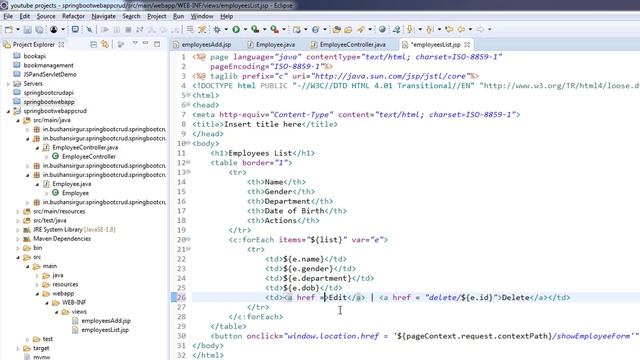Close the employeesList.jsp editor tab
Screen dimensions: 640x360
click(467, 44)
